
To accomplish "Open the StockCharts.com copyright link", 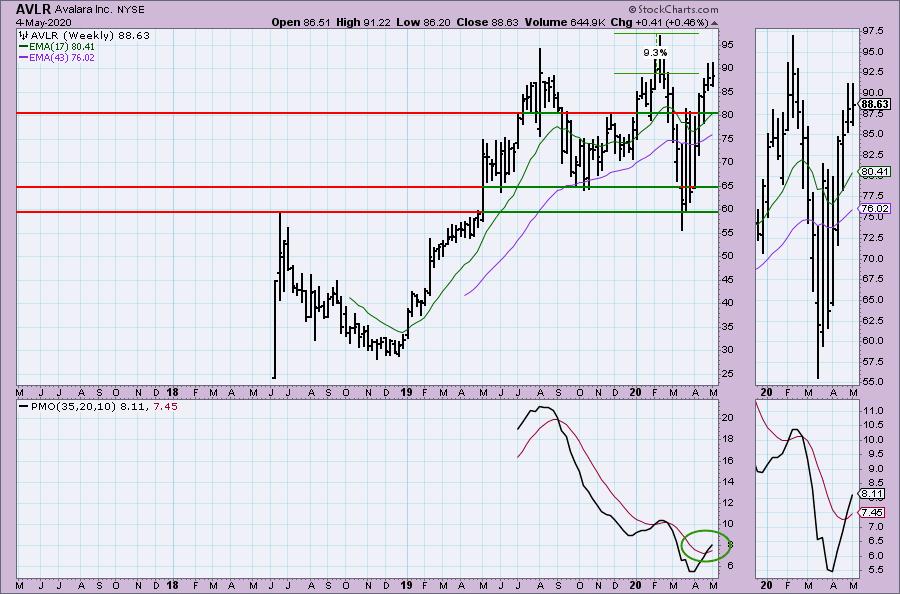I will (x=673, y=9).
